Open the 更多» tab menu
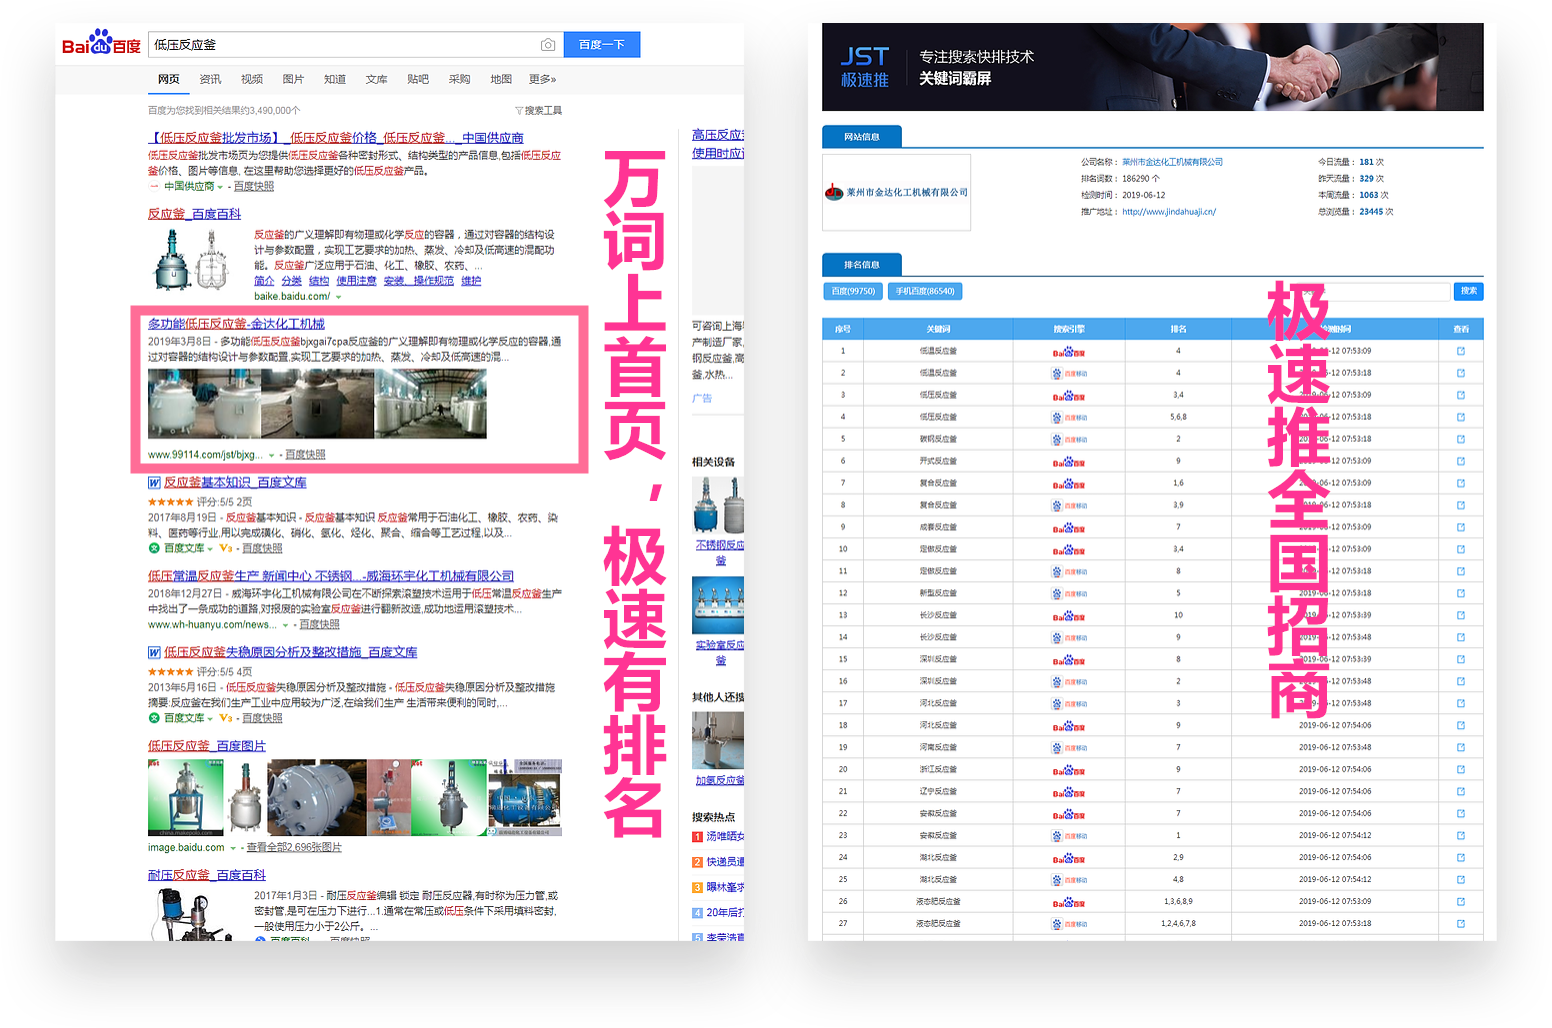The width and height of the screenshot is (1552, 1028). [x=542, y=79]
